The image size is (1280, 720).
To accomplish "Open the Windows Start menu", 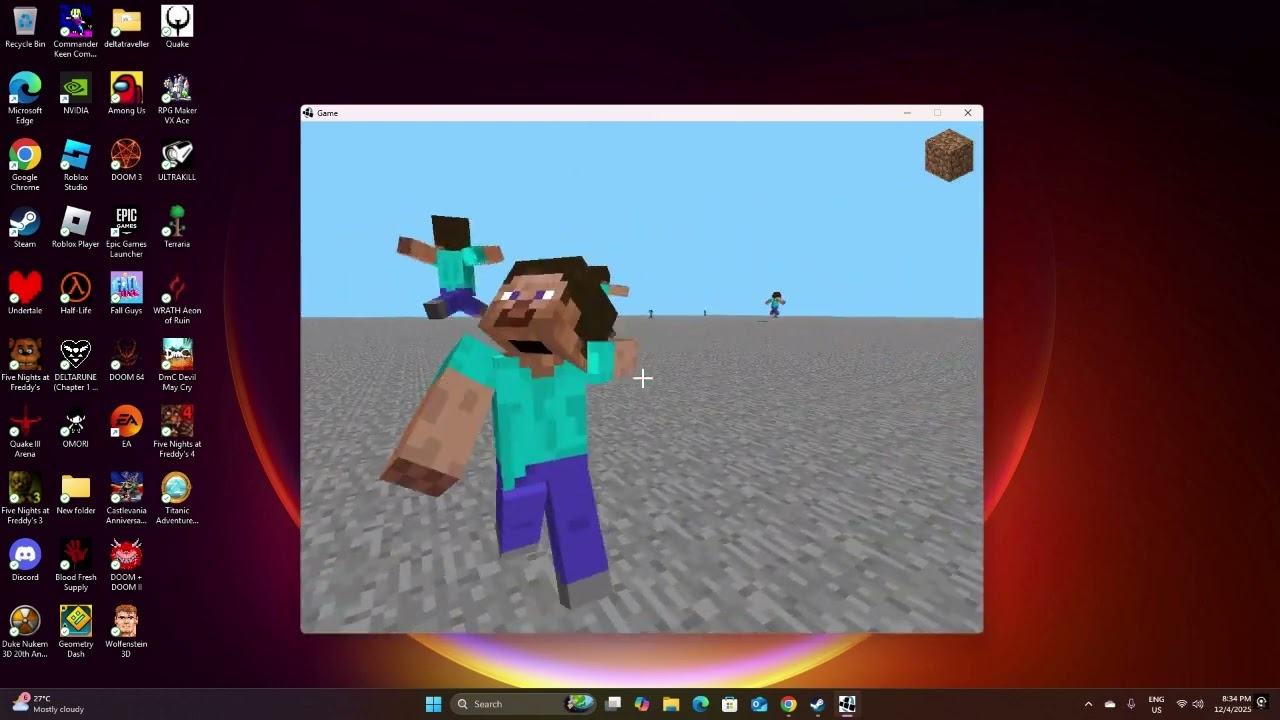I will [433, 704].
